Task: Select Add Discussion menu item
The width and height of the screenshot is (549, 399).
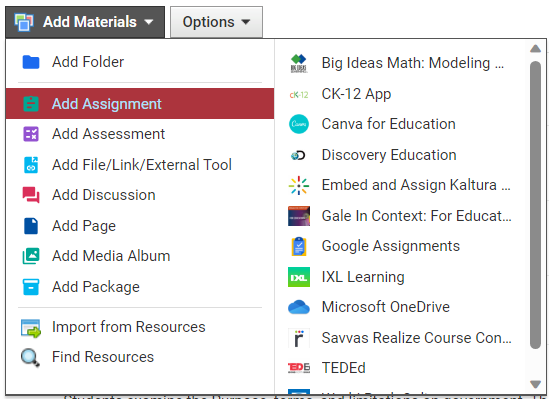Action: click(140, 195)
